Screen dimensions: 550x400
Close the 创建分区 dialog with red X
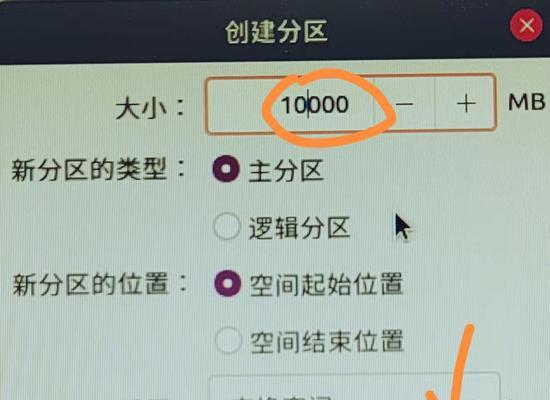click(x=526, y=26)
